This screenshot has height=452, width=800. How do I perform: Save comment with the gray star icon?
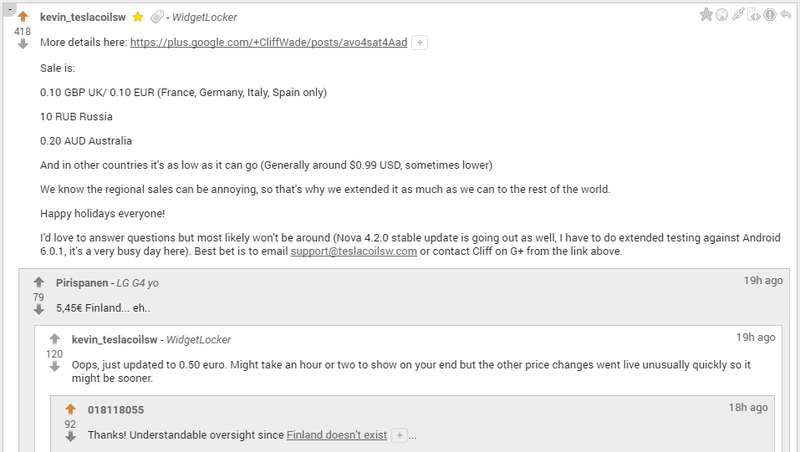(706, 14)
